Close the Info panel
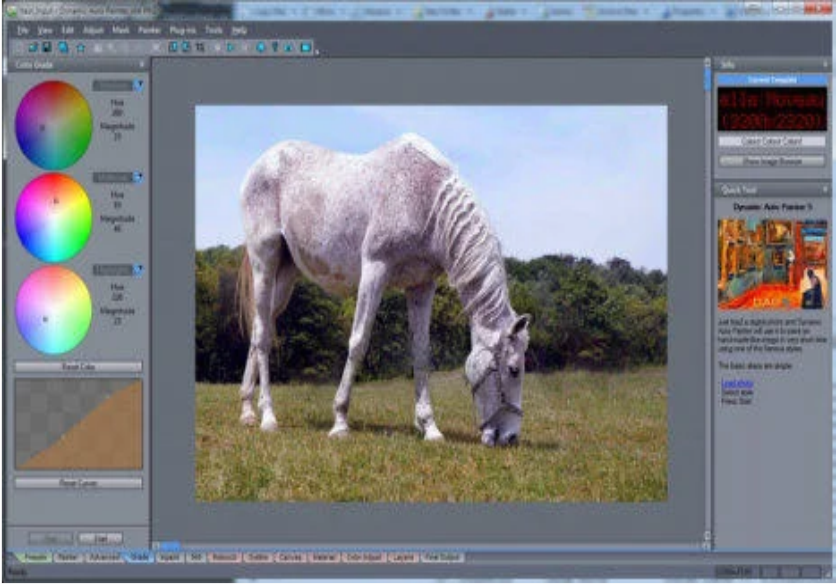The width and height of the screenshot is (836, 584). click(826, 65)
